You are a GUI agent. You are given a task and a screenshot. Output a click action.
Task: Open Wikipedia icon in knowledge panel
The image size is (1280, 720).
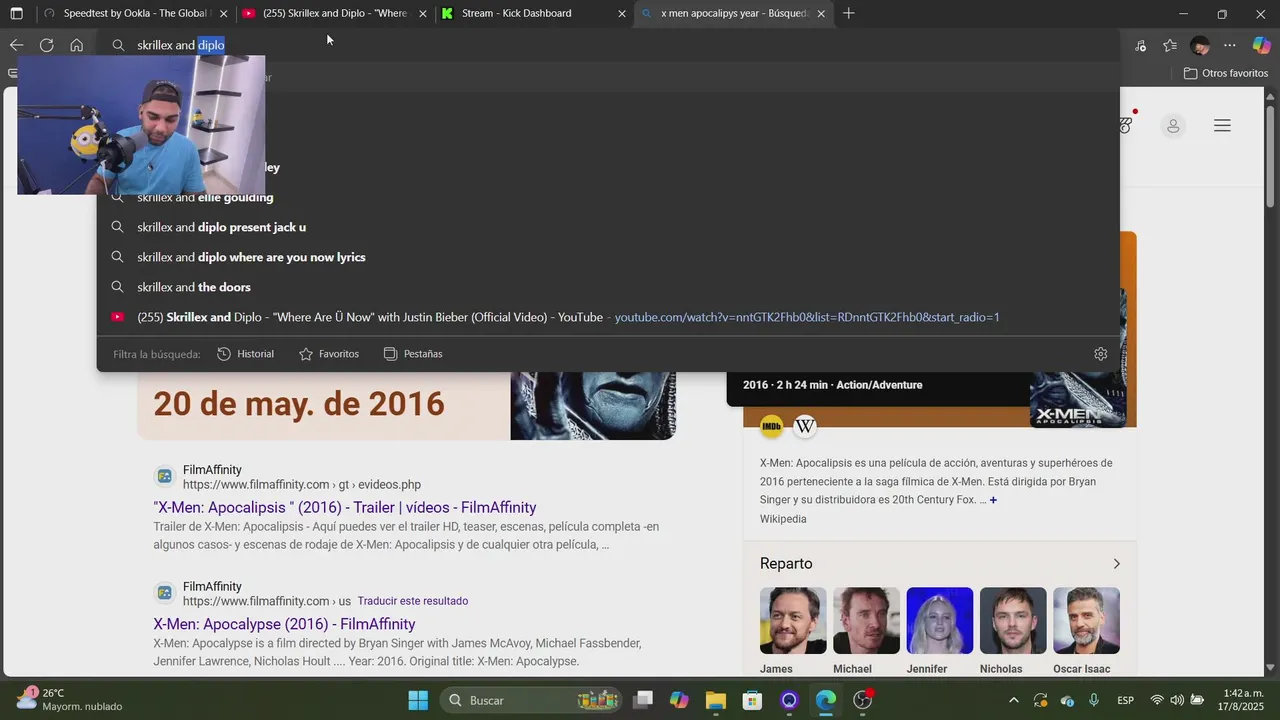(x=805, y=427)
